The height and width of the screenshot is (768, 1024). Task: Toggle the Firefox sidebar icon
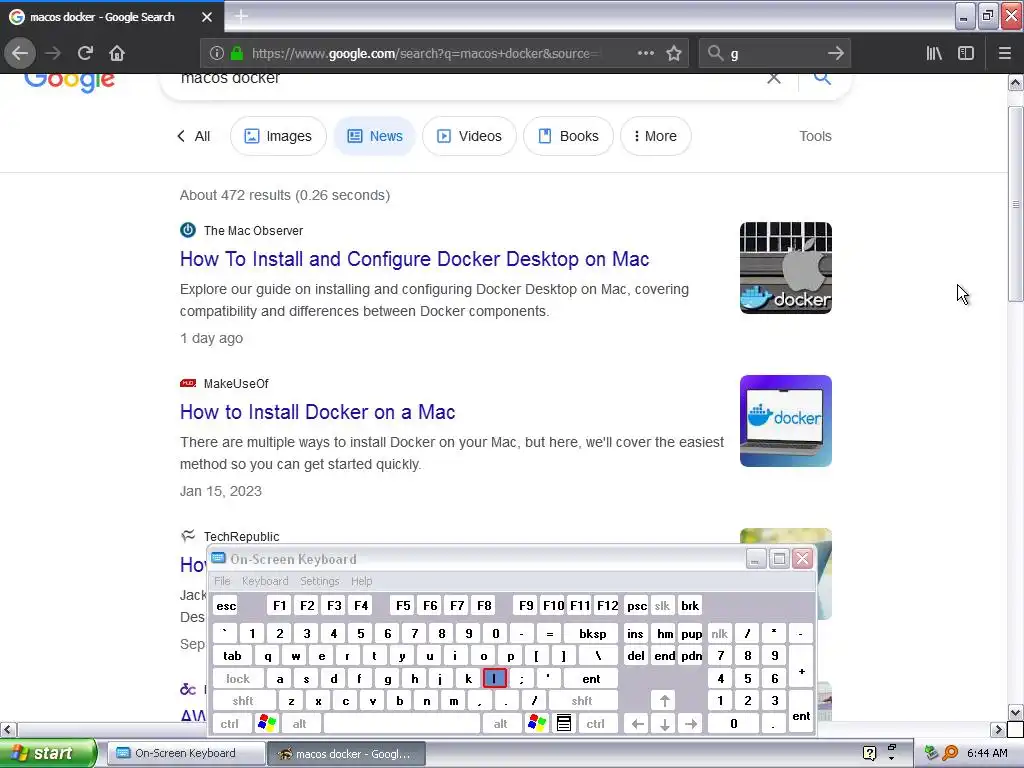[966, 53]
